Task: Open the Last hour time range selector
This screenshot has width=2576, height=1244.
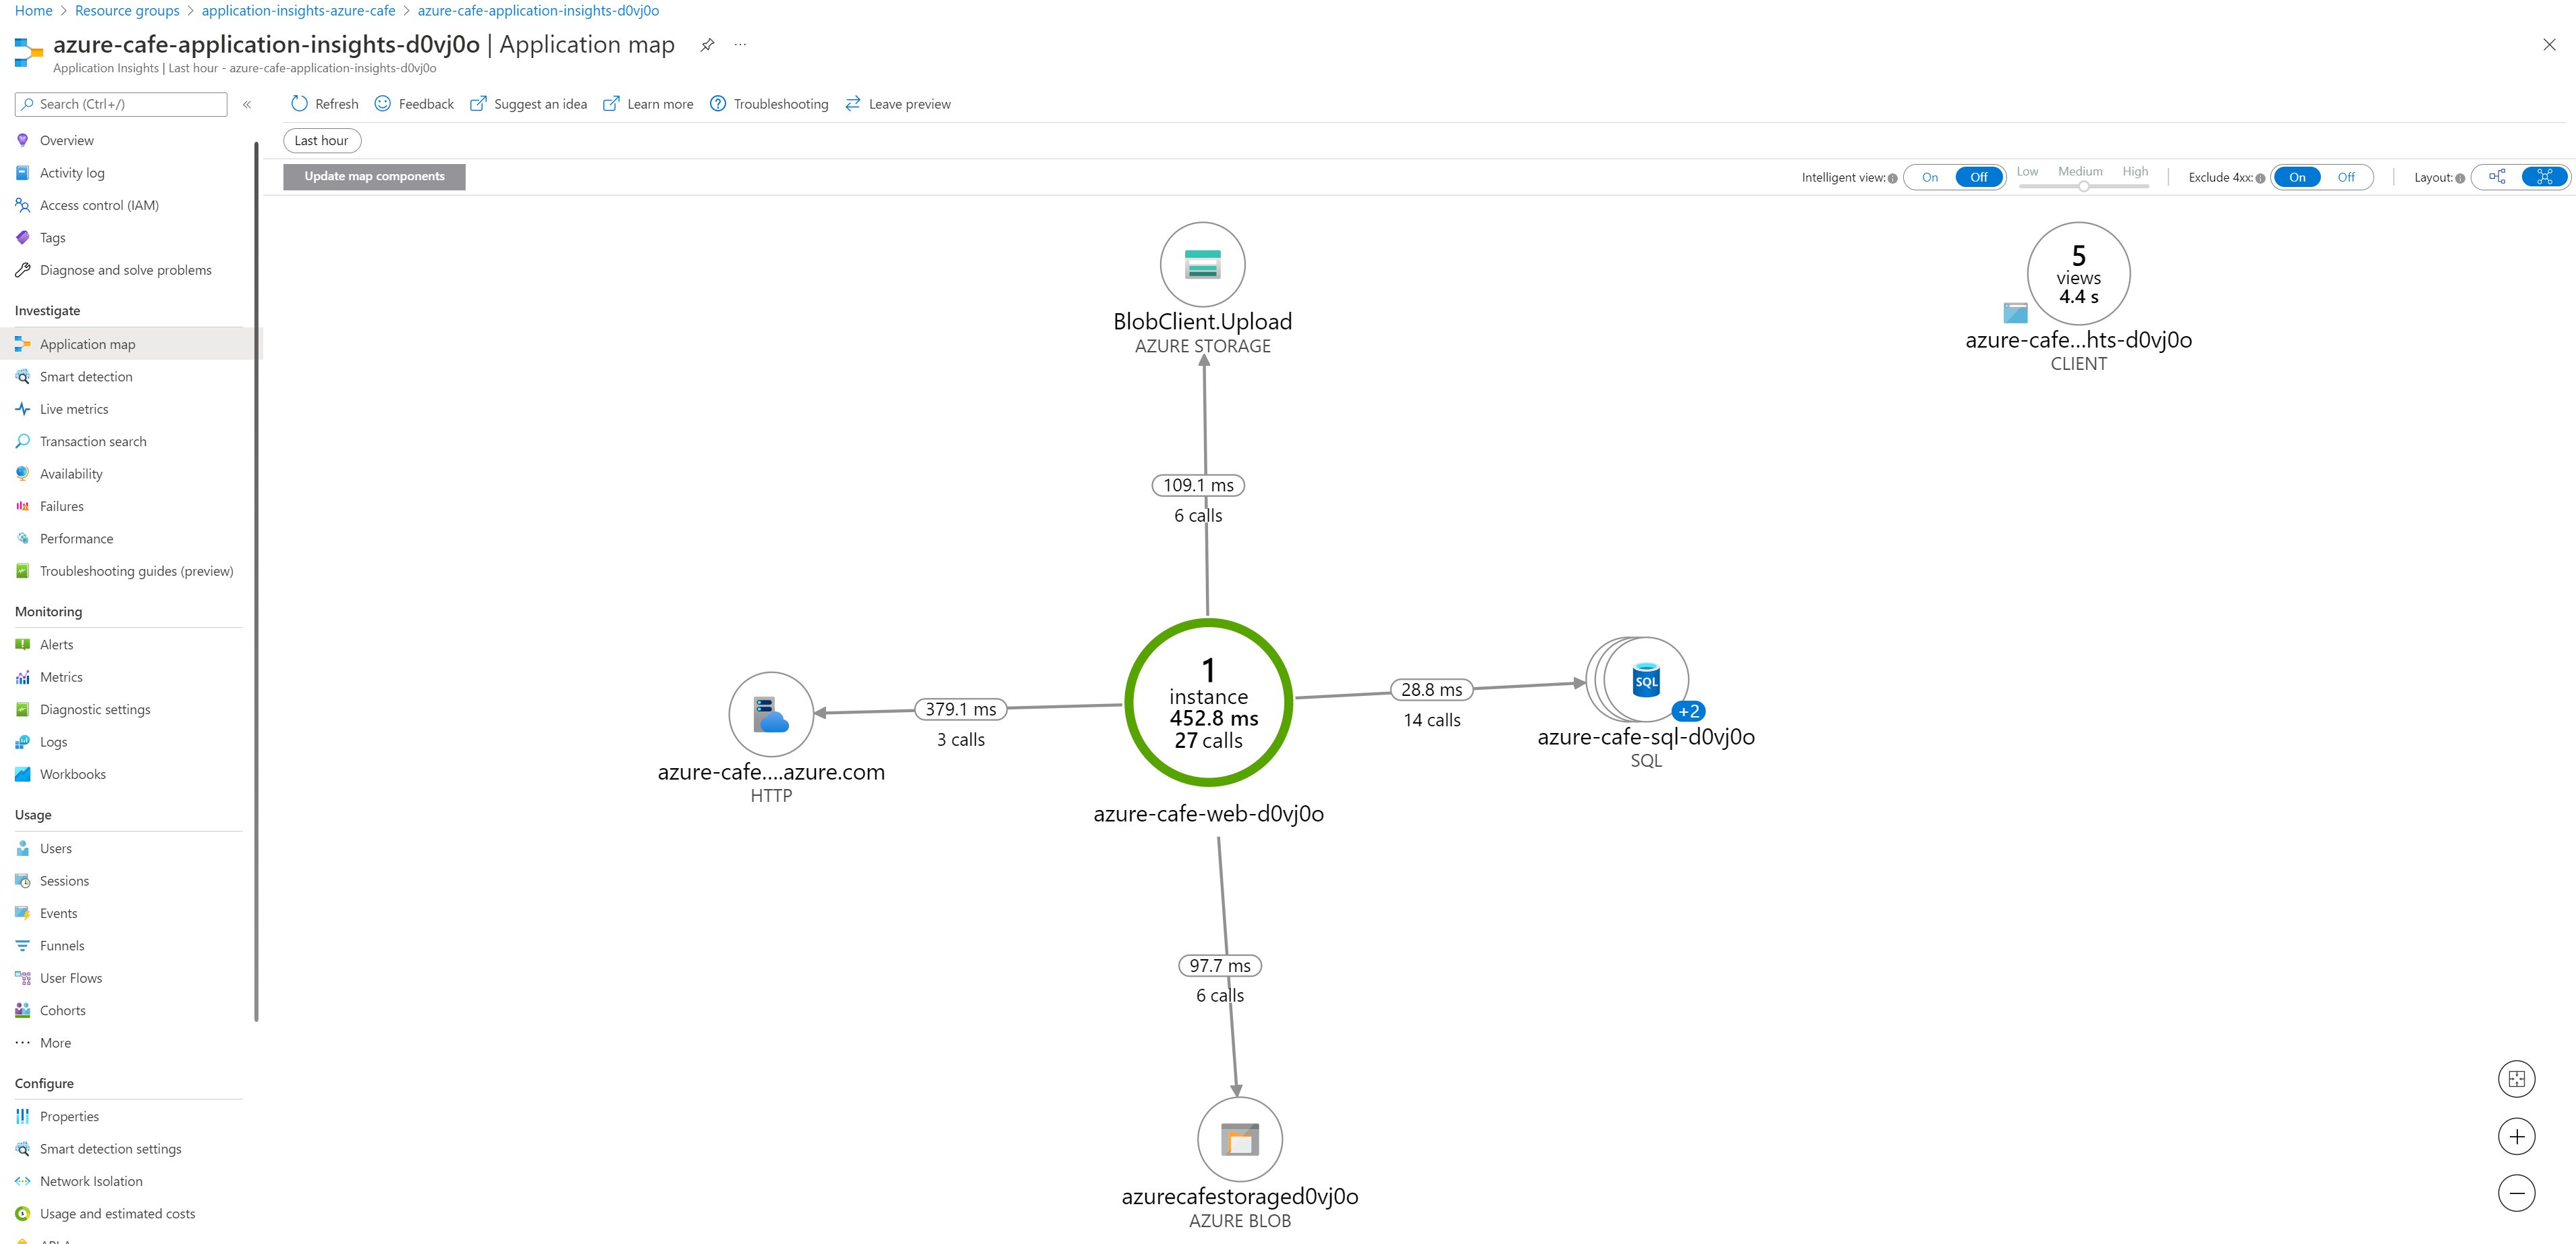Action: pyautogui.click(x=322, y=141)
